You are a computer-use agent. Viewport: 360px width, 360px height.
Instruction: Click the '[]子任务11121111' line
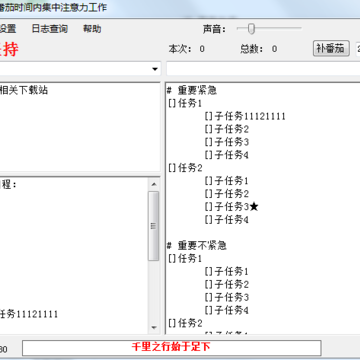tap(245, 116)
